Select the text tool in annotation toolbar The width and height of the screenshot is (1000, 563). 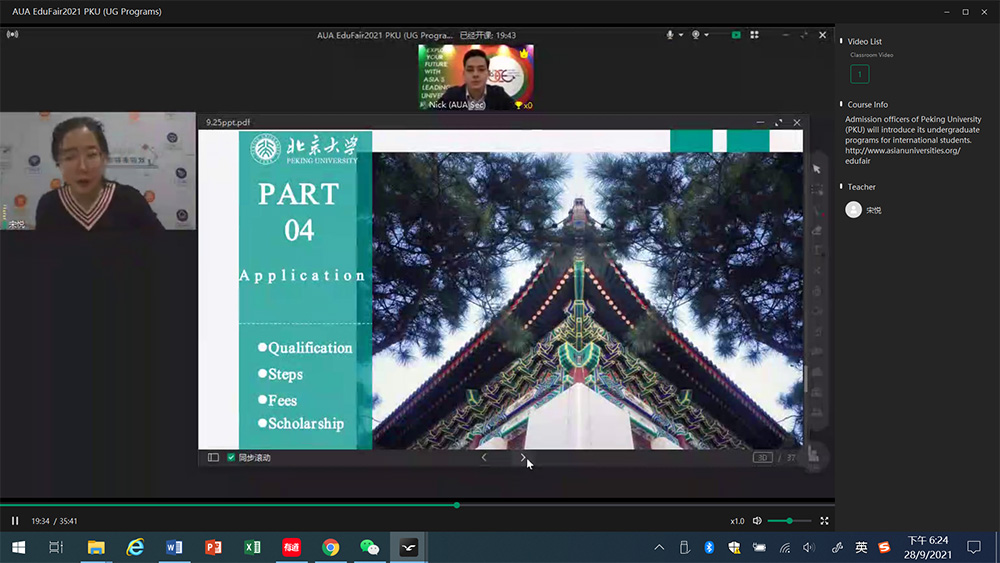(x=817, y=251)
